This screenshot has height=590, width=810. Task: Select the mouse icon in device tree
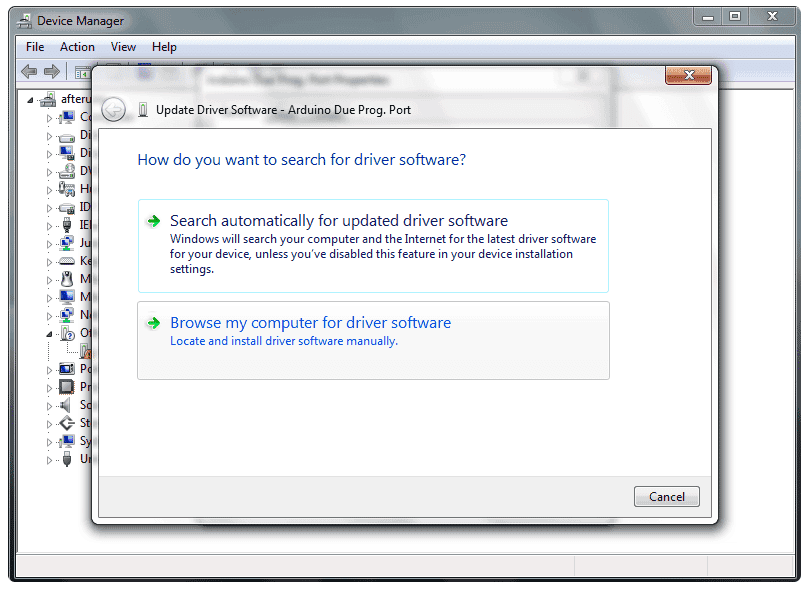pyautogui.click(x=66, y=279)
